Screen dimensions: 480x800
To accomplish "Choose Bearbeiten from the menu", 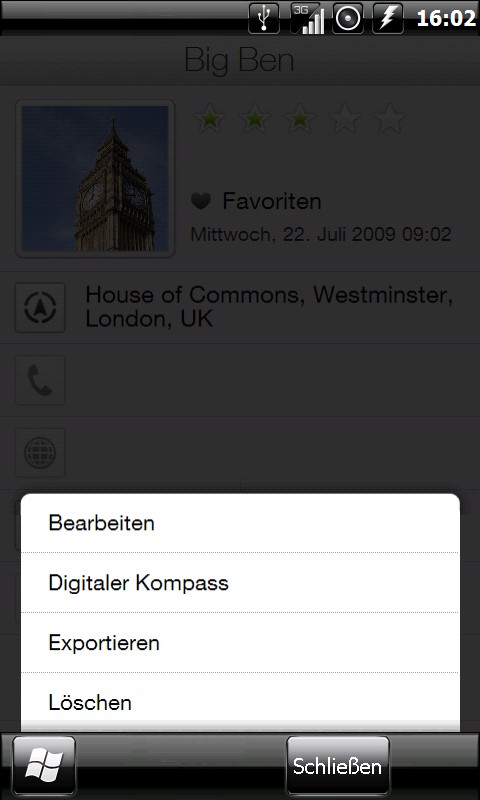I will pos(240,523).
